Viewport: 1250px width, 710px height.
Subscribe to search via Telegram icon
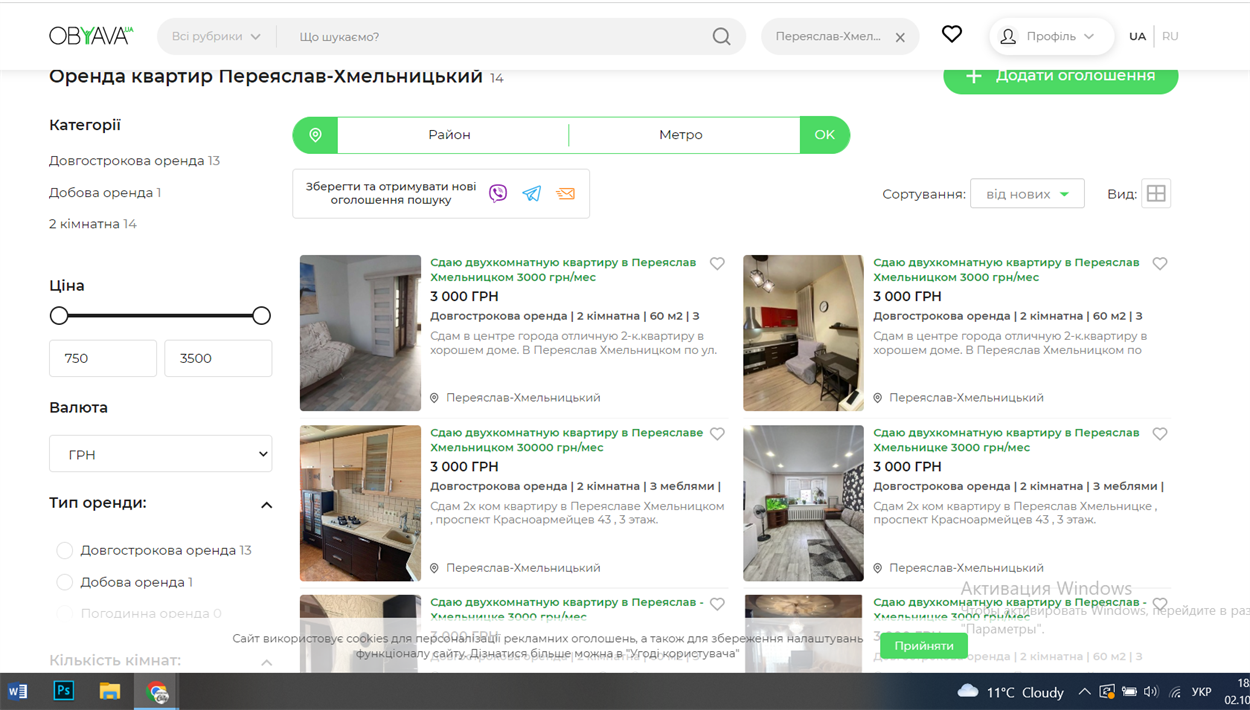point(532,194)
